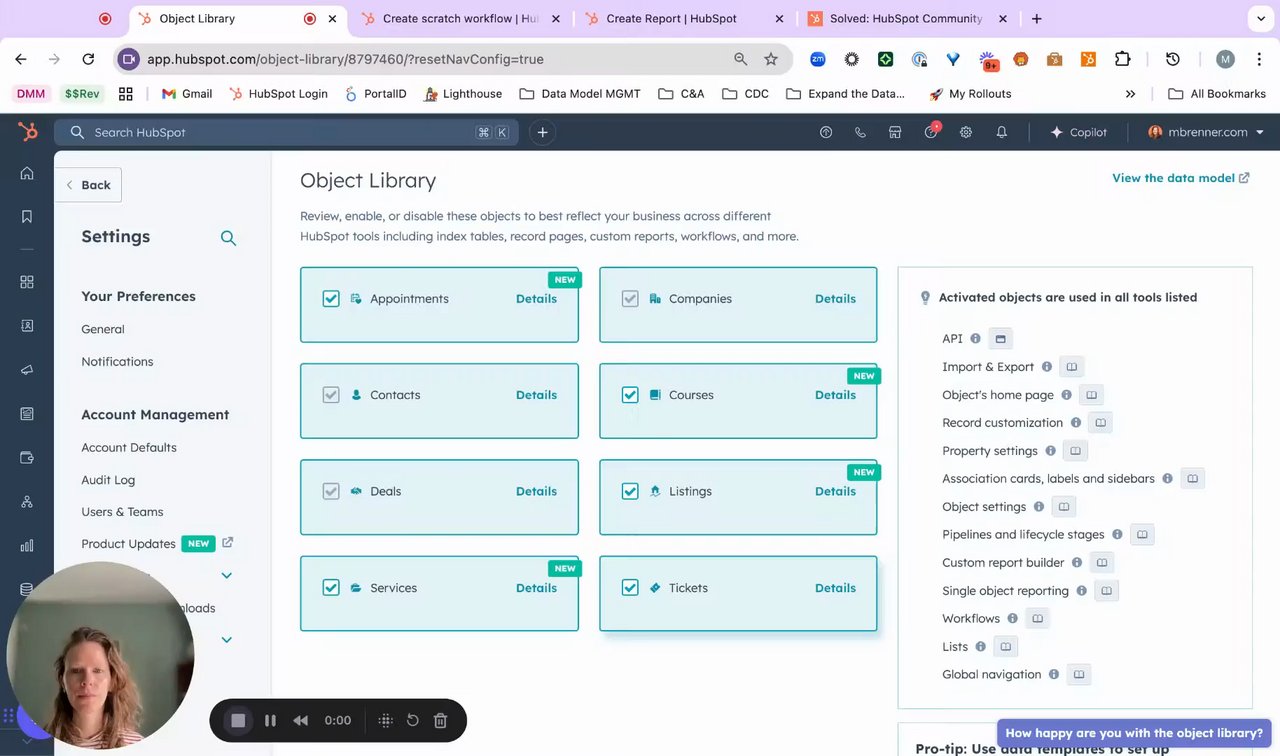Disable the Tickets object checkbox
Screen dimensions: 1280x756
point(630,588)
